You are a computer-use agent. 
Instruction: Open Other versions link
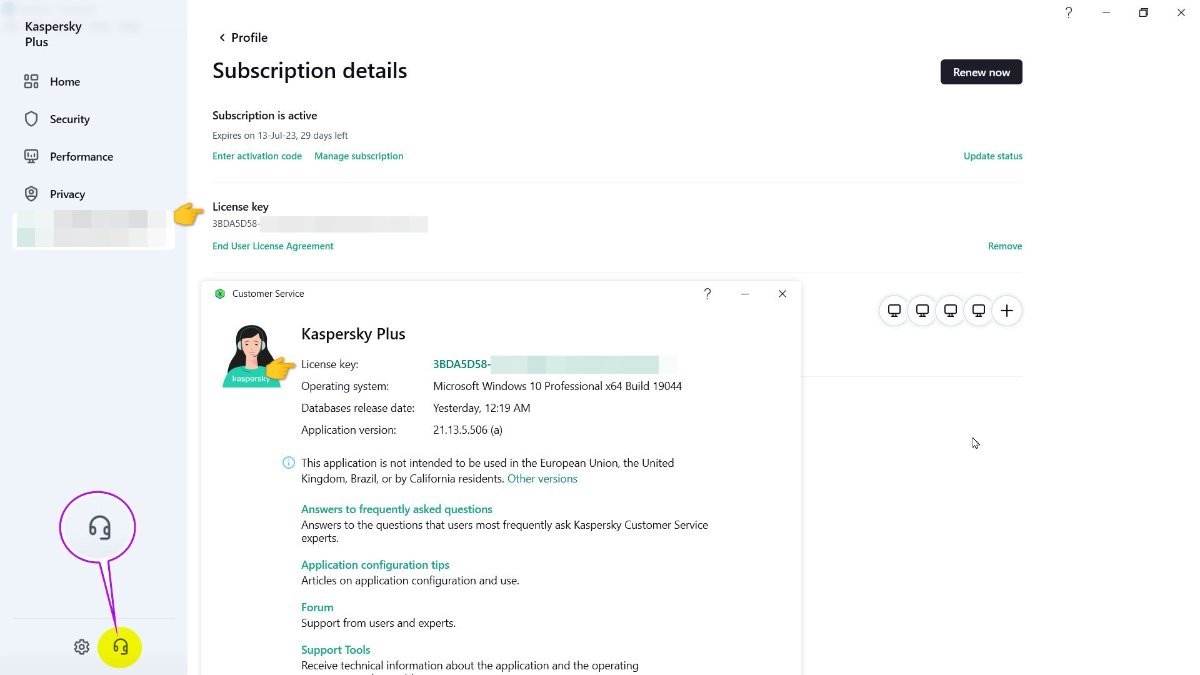542,479
